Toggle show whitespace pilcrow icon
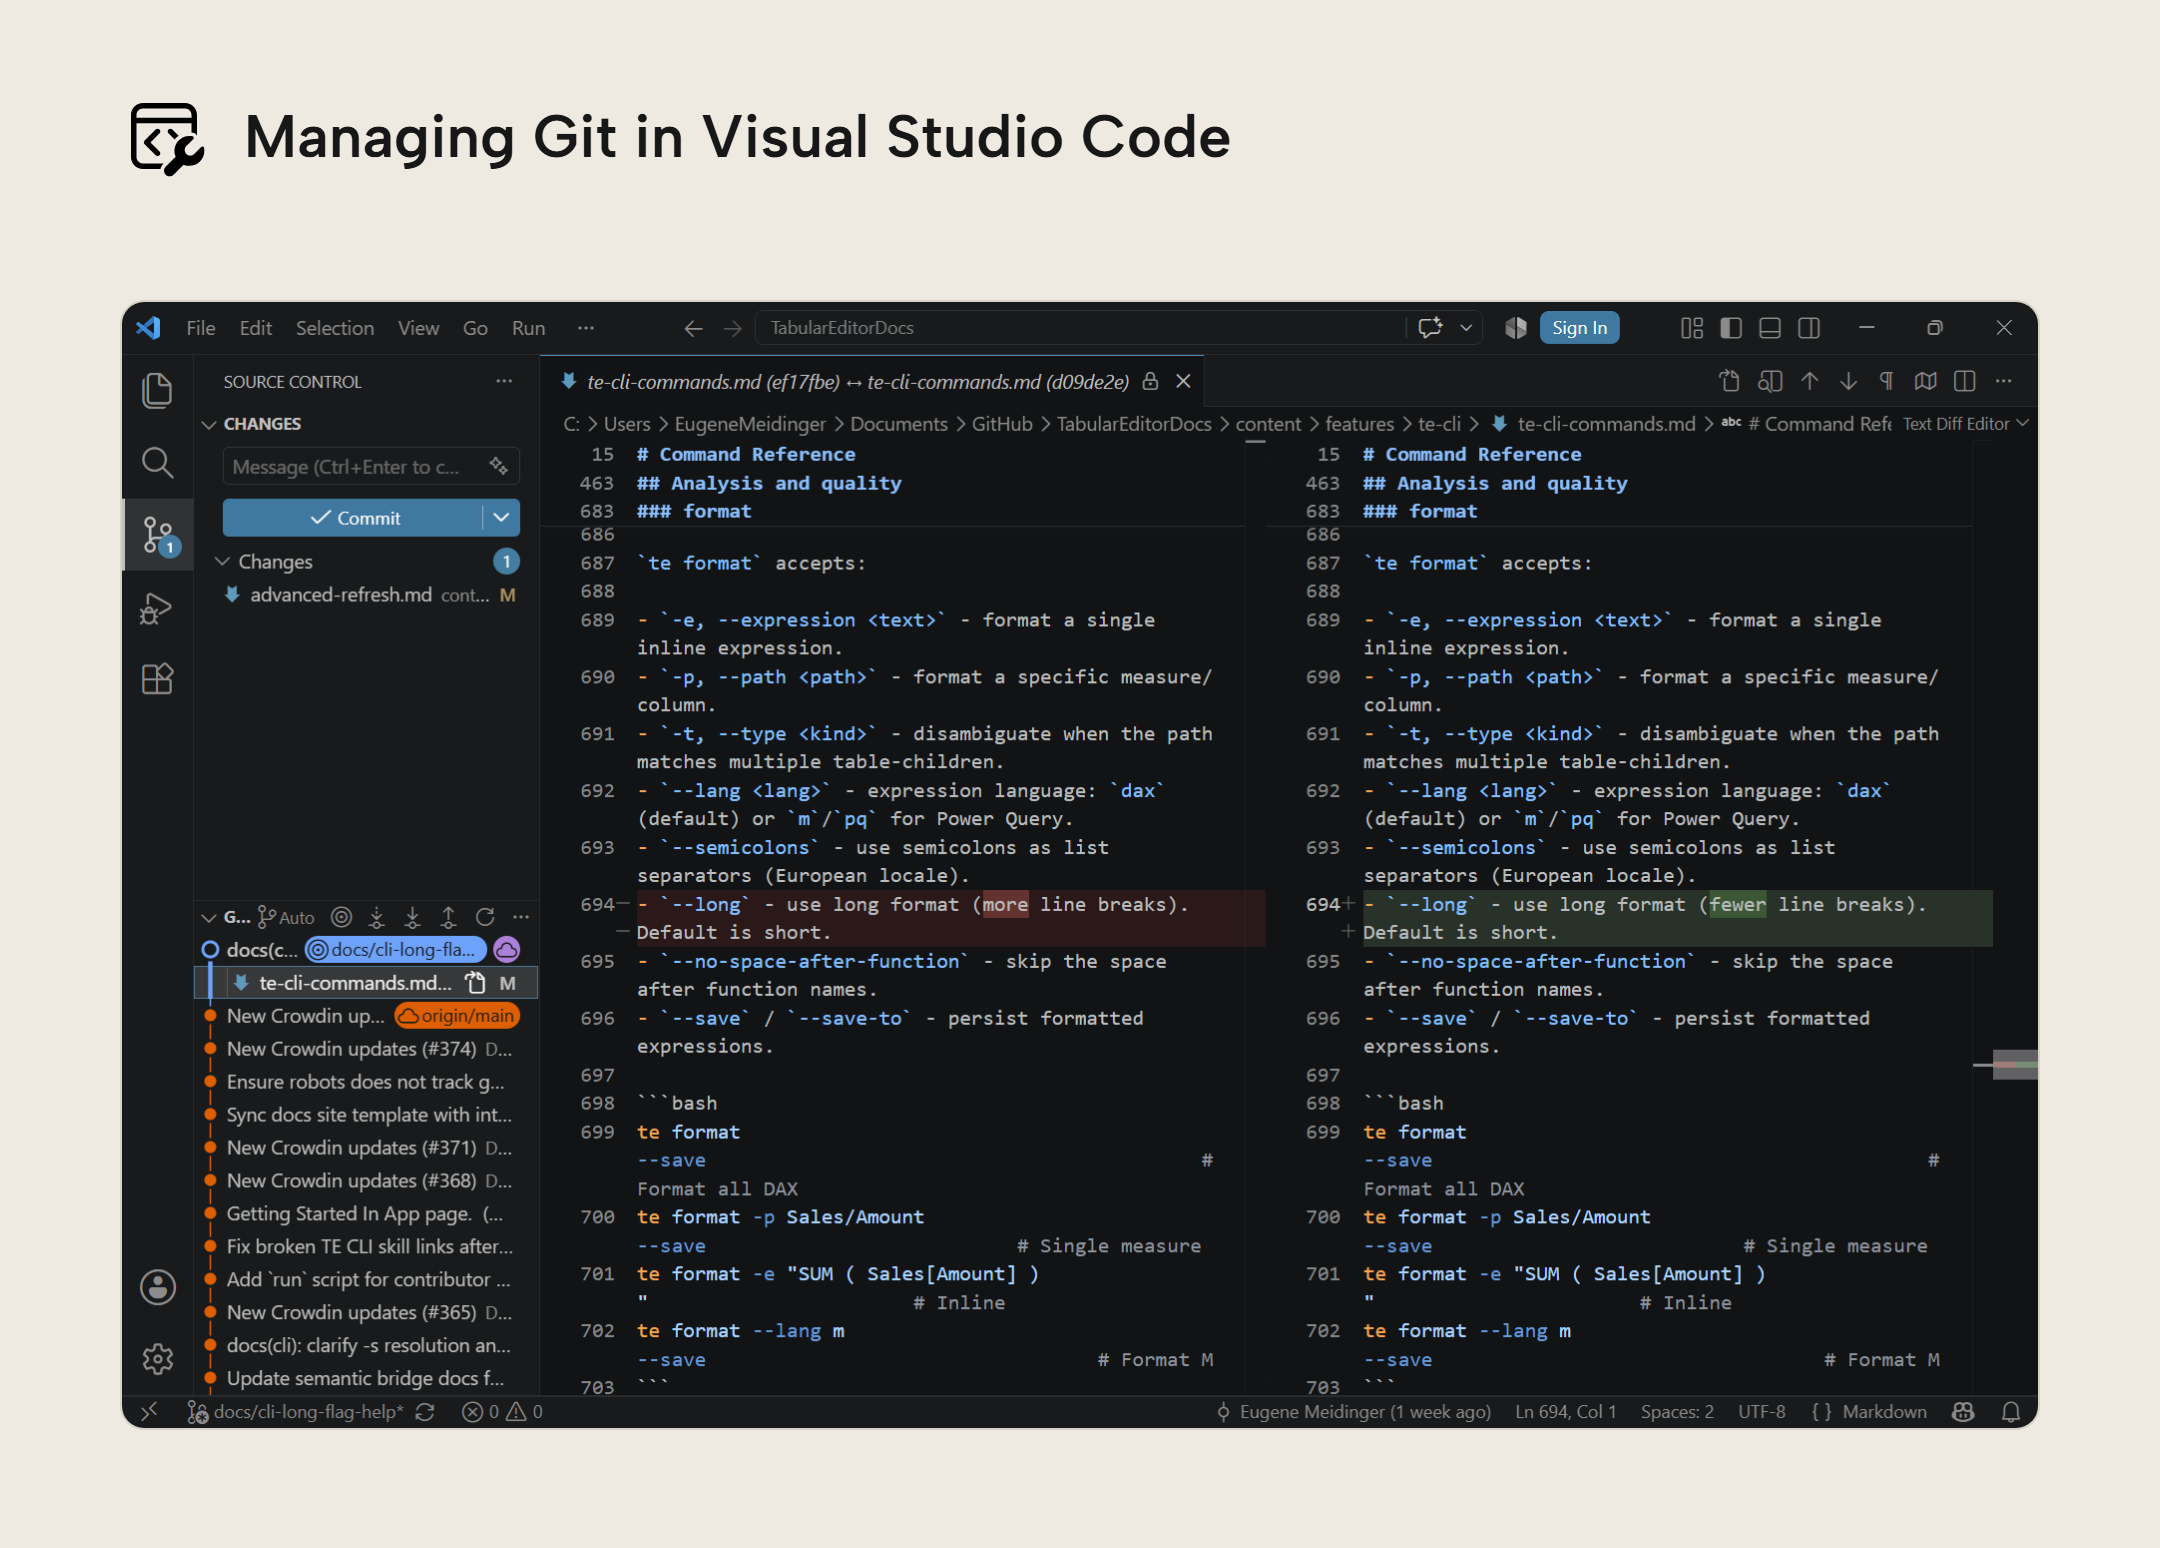2160x1548 pixels. pyautogui.click(x=1887, y=381)
